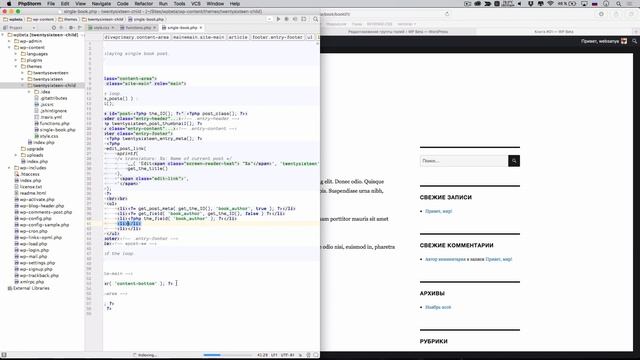Screen dimensions: 640x360
Task: Collapse the wp-content folder
Action: pos(10,47)
